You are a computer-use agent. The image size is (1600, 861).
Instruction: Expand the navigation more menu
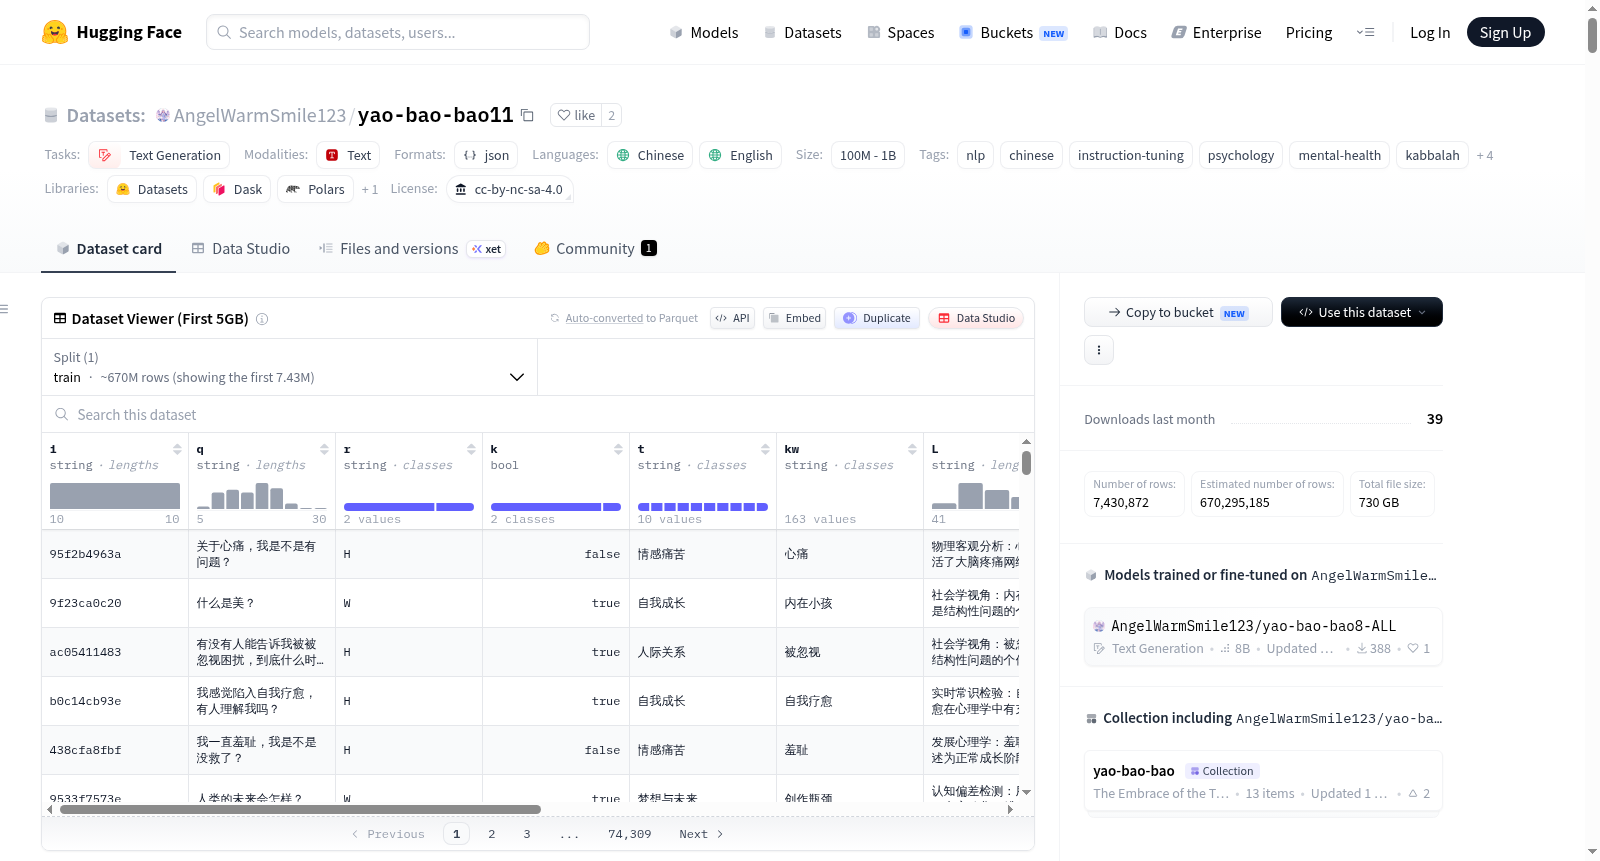click(1365, 32)
